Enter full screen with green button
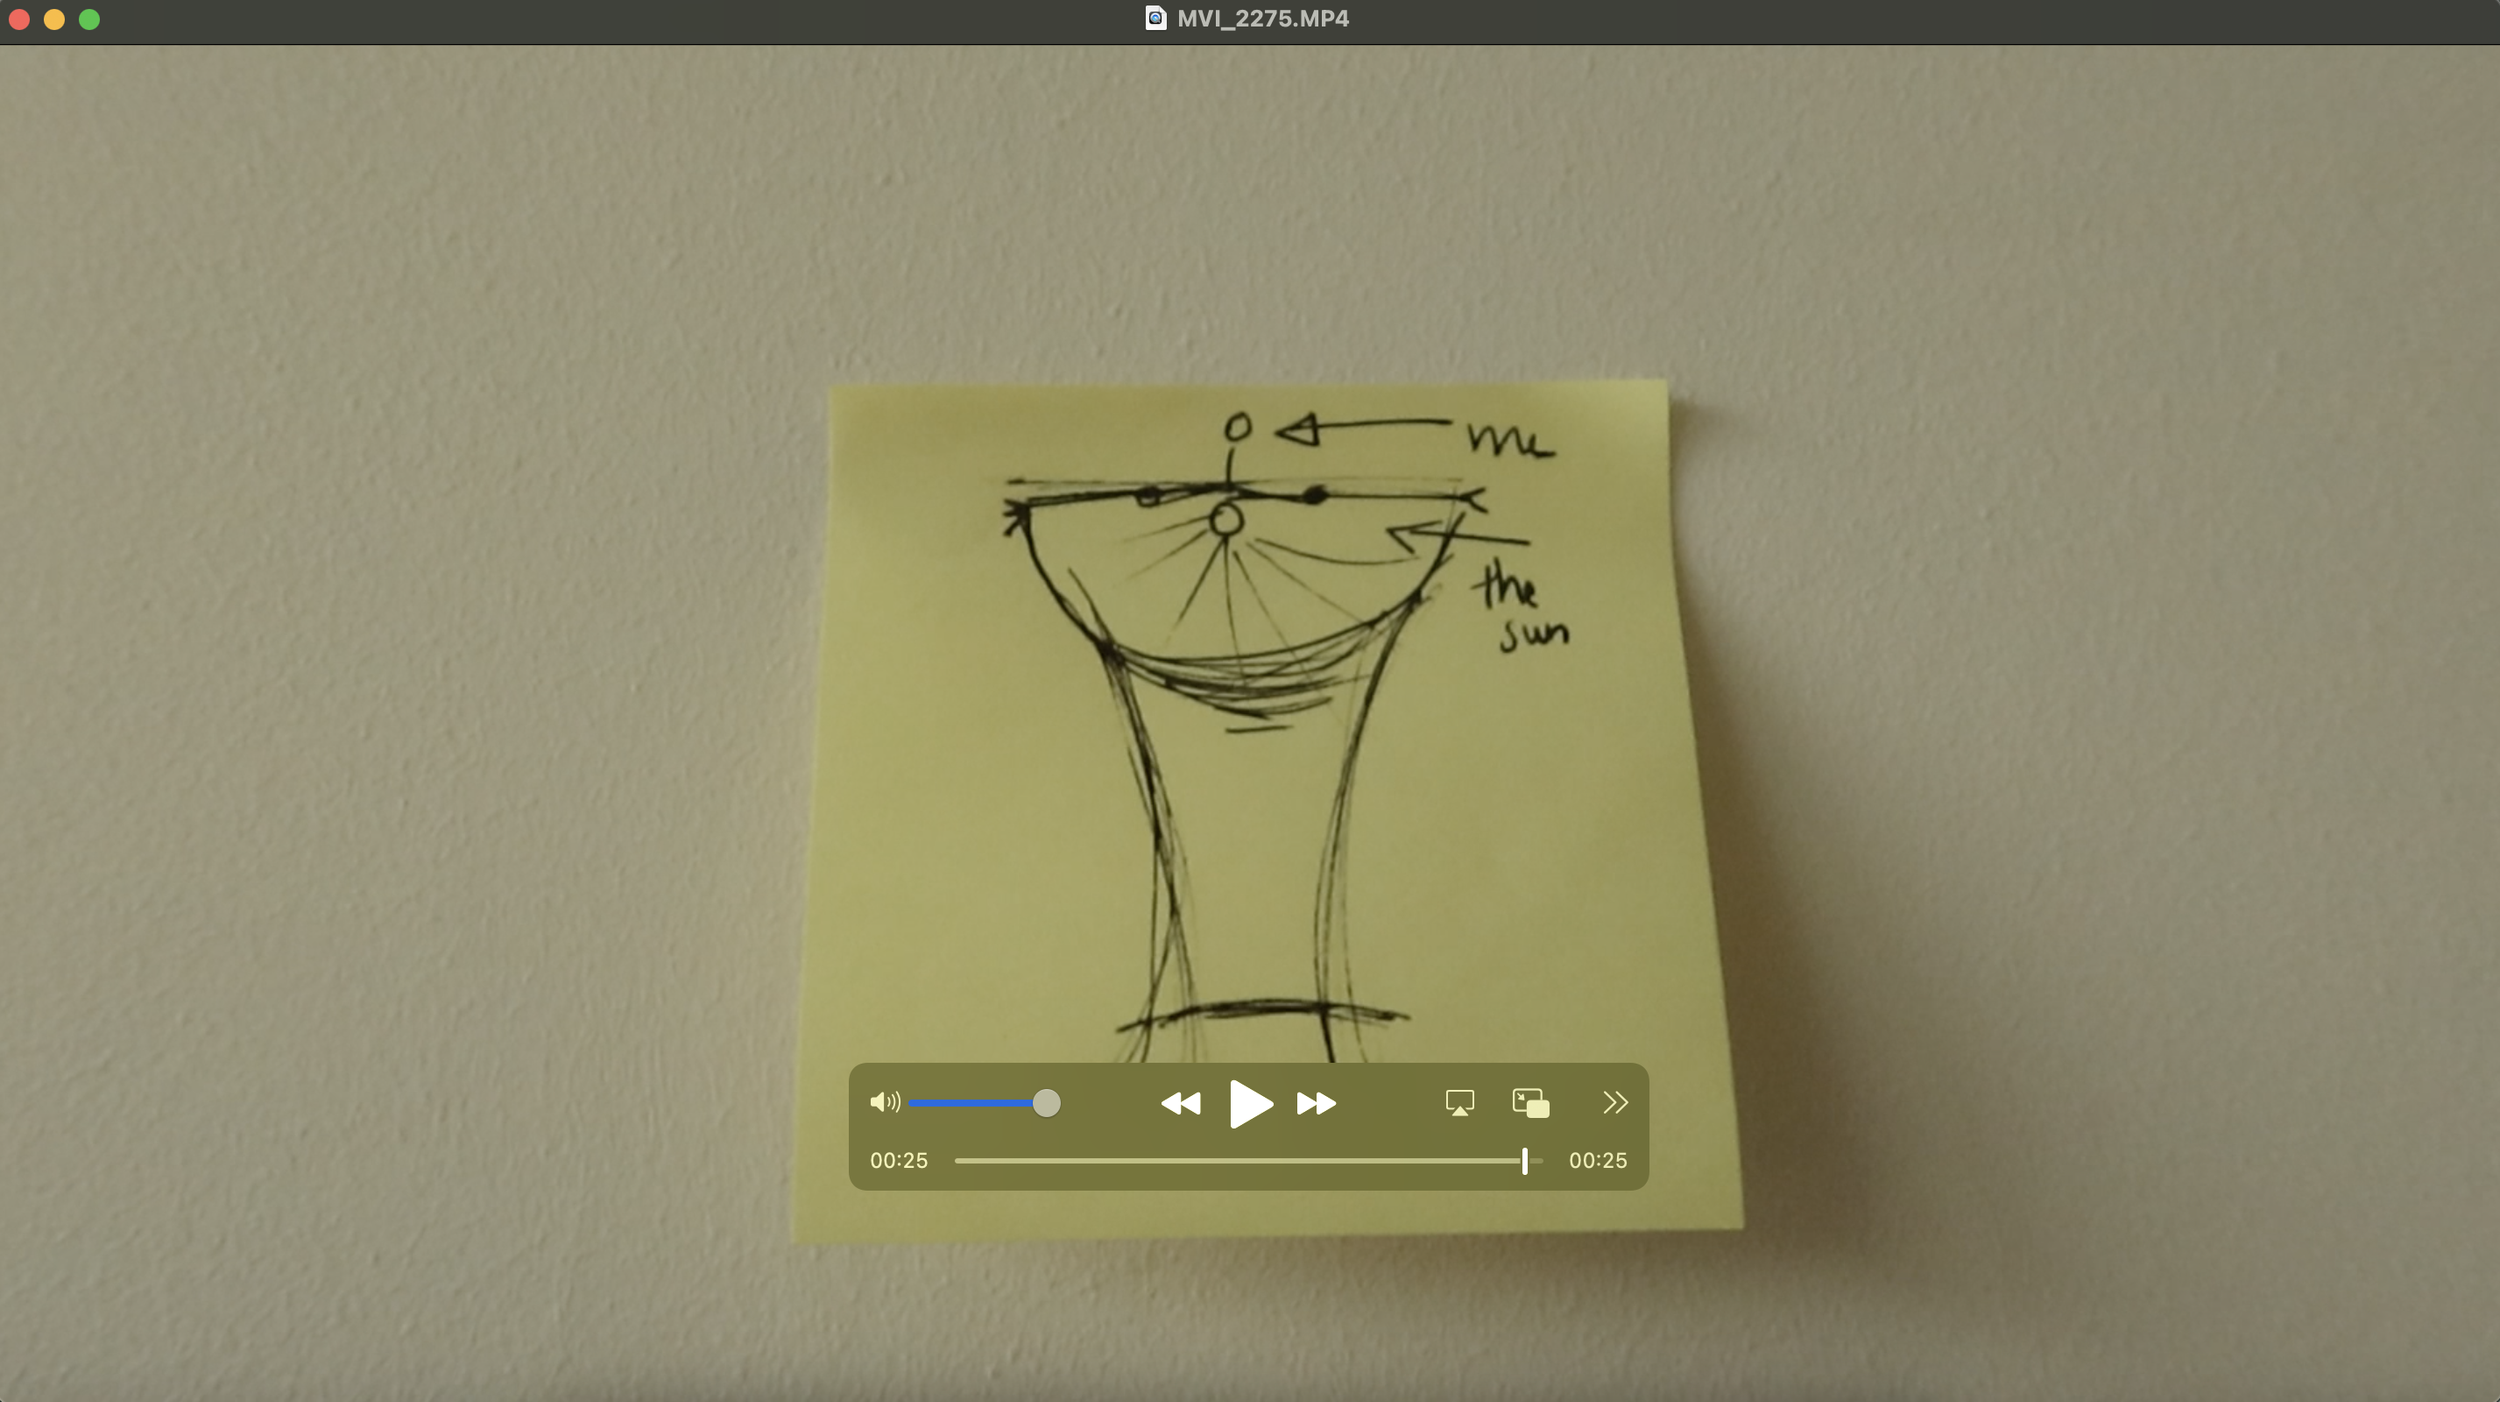This screenshot has height=1402, width=2500. [89, 19]
